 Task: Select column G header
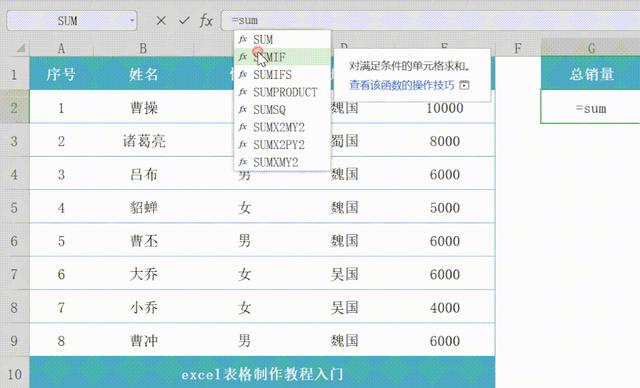(x=591, y=48)
